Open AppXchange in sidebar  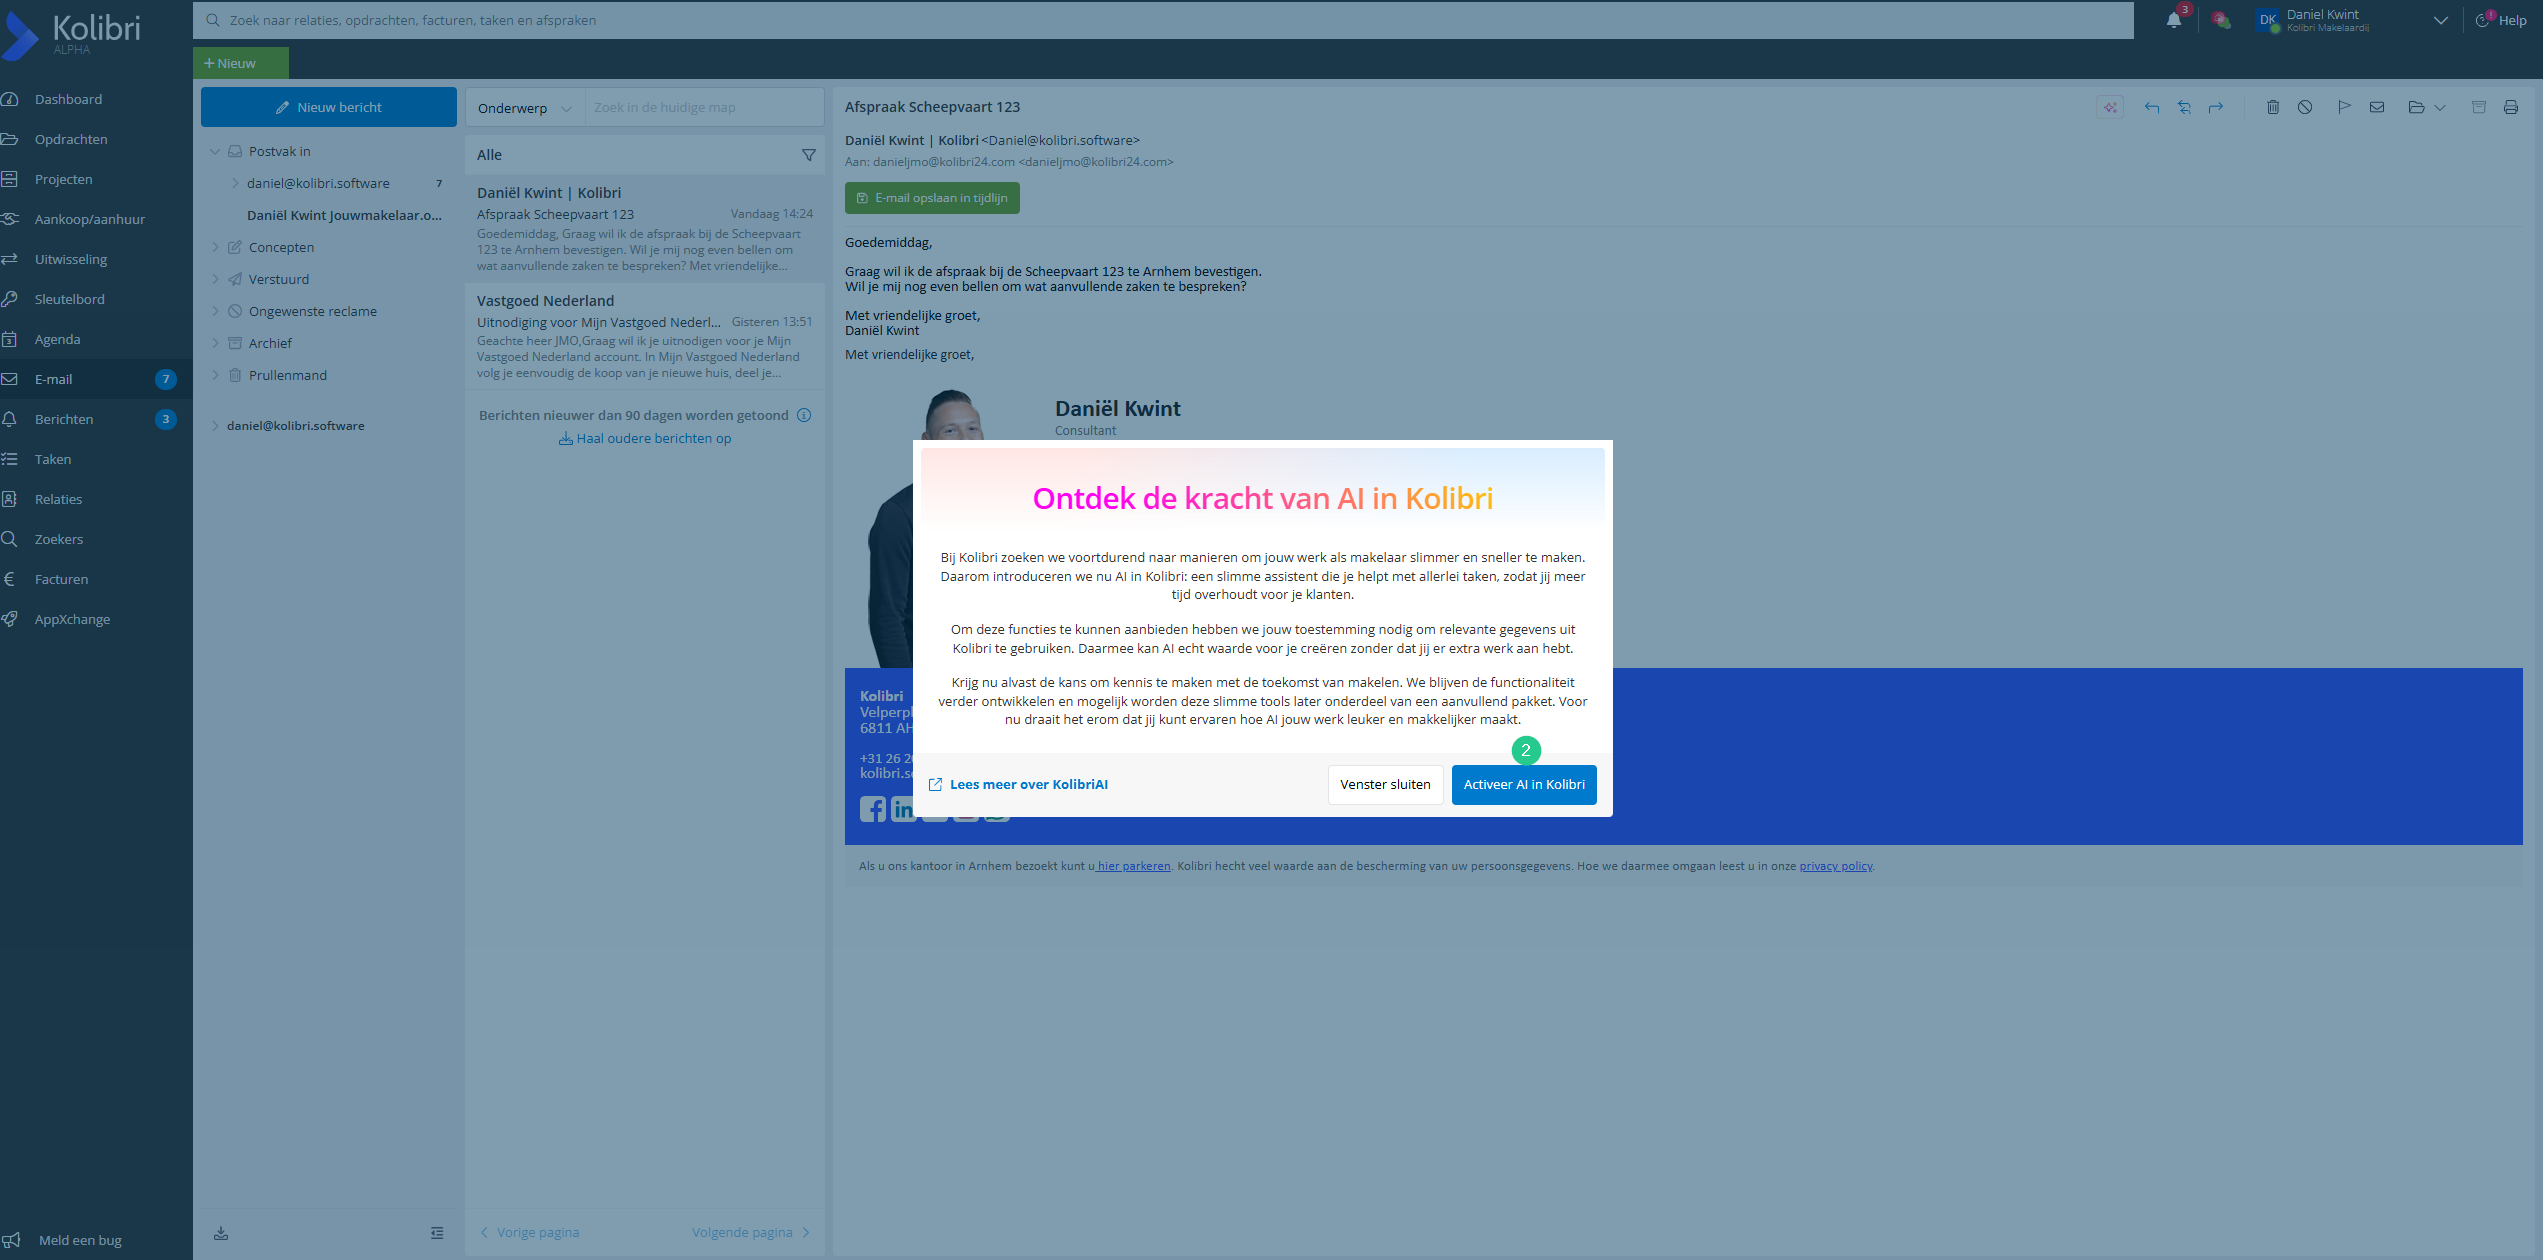click(72, 619)
